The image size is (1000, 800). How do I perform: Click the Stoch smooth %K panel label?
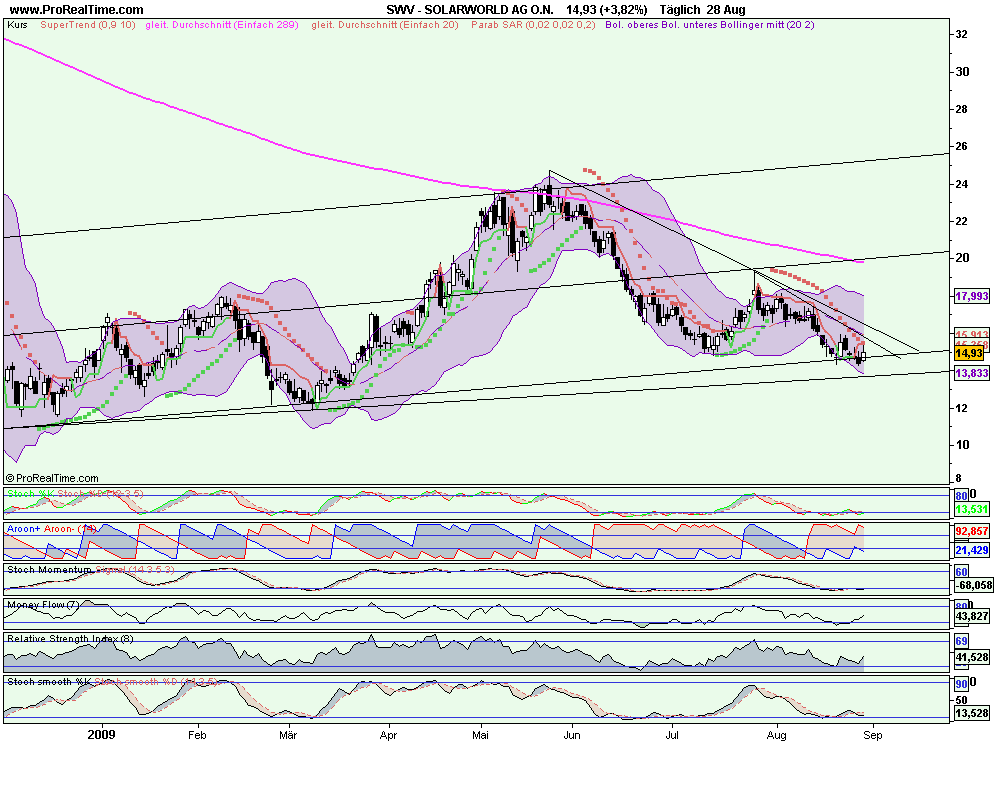tap(49, 682)
